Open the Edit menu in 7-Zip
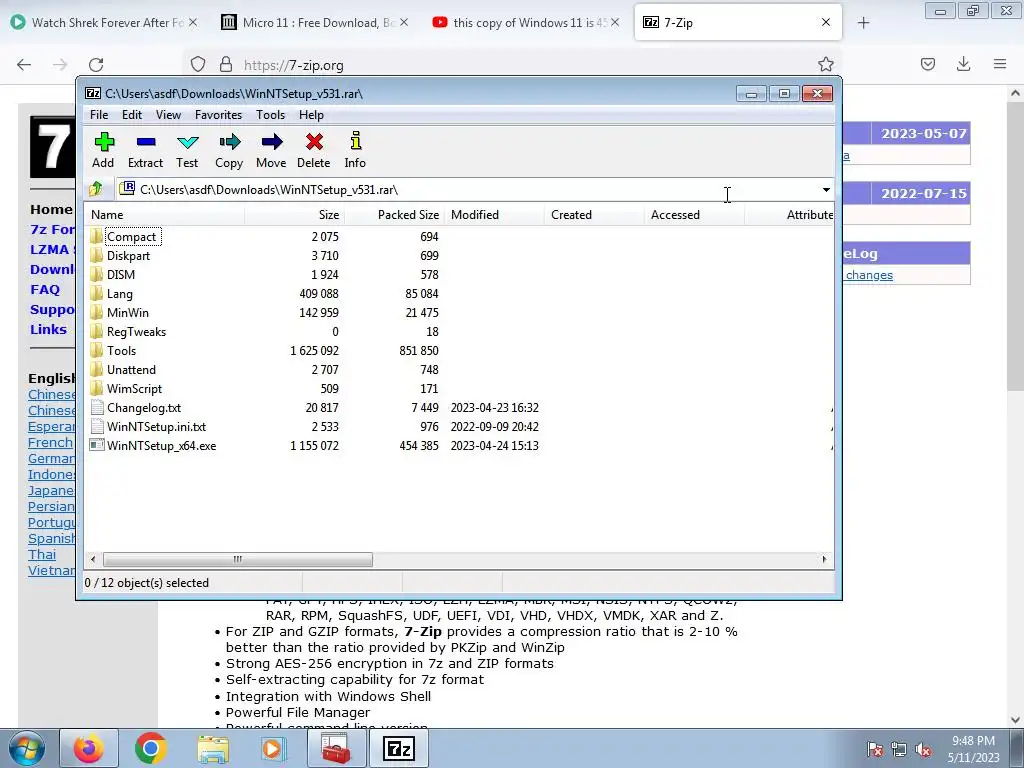This screenshot has height=768, width=1024. pos(132,115)
